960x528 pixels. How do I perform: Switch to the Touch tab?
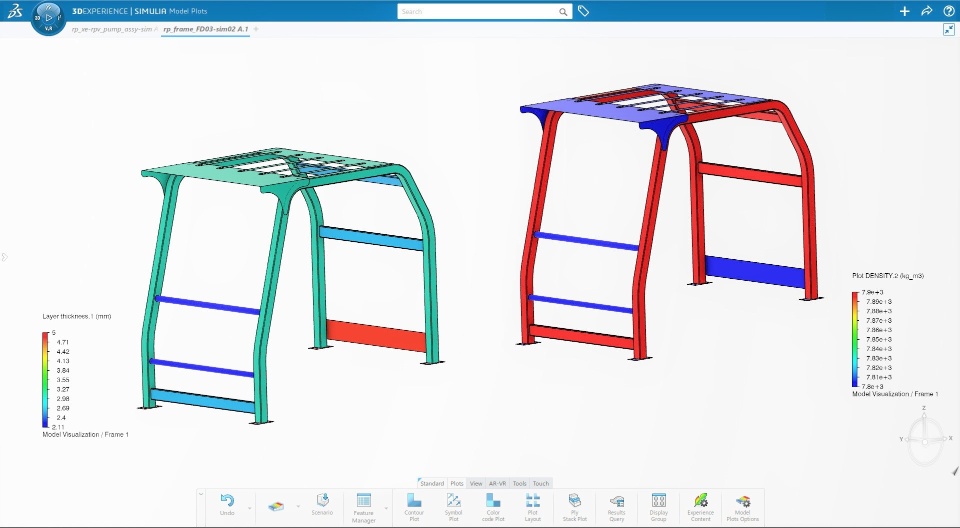point(541,483)
